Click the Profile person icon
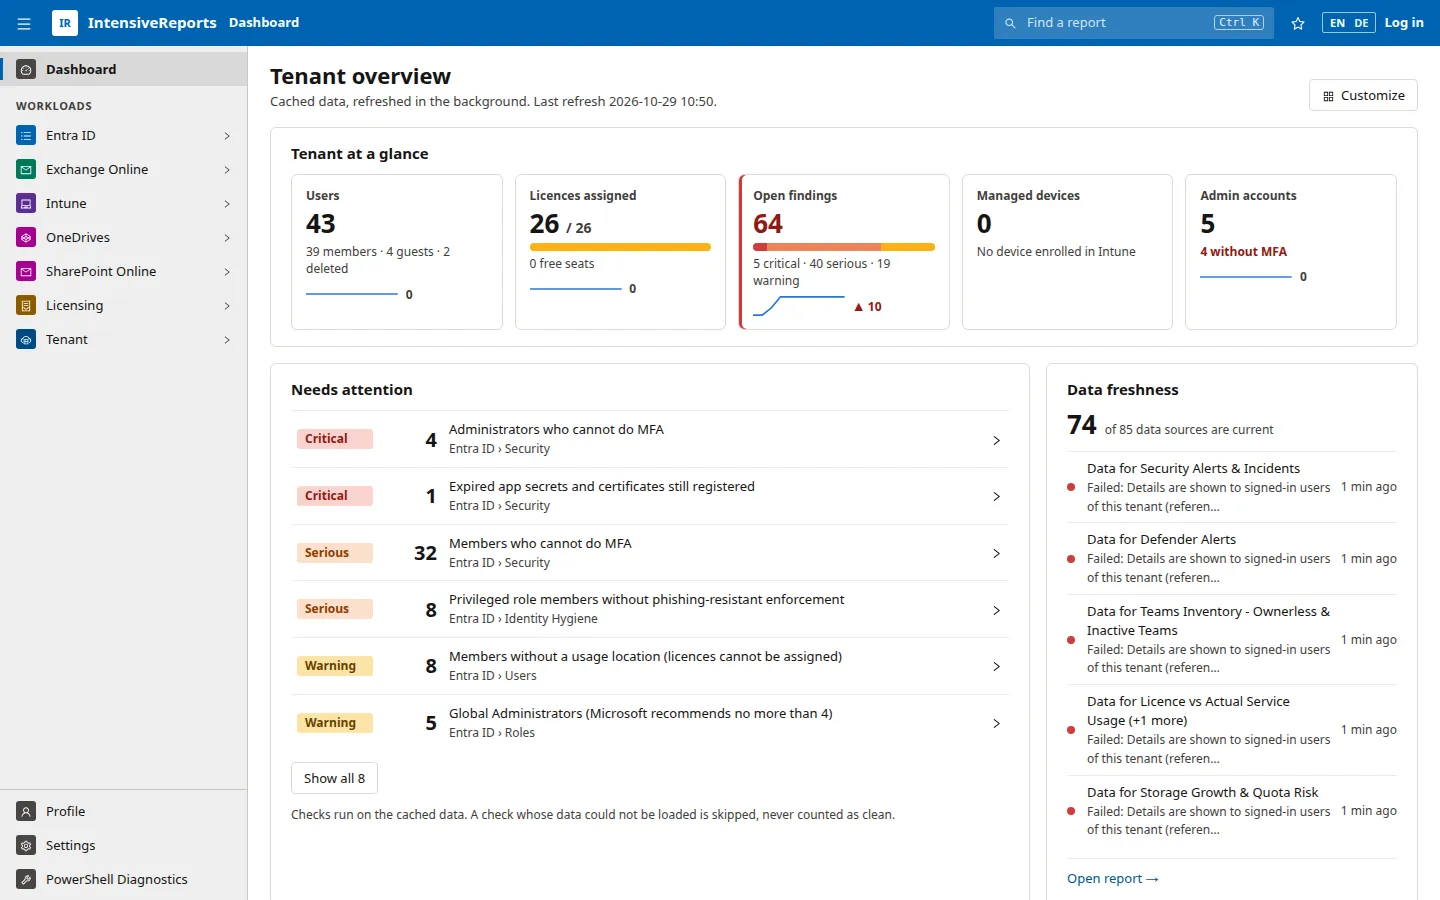Viewport: 1440px width, 900px height. pyautogui.click(x=26, y=812)
